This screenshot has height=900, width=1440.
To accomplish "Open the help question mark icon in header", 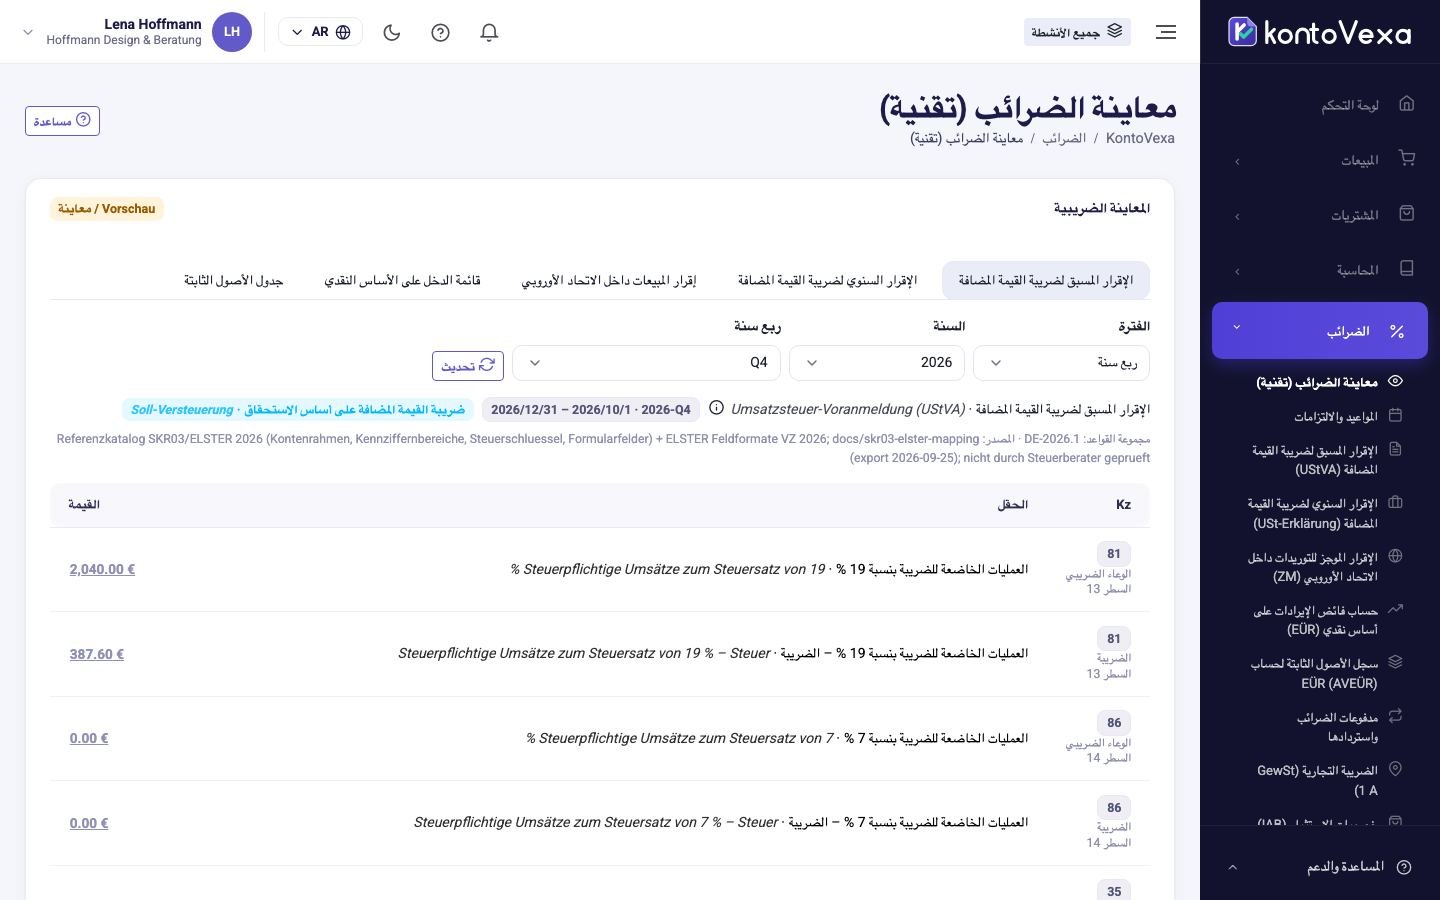I will click(440, 32).
